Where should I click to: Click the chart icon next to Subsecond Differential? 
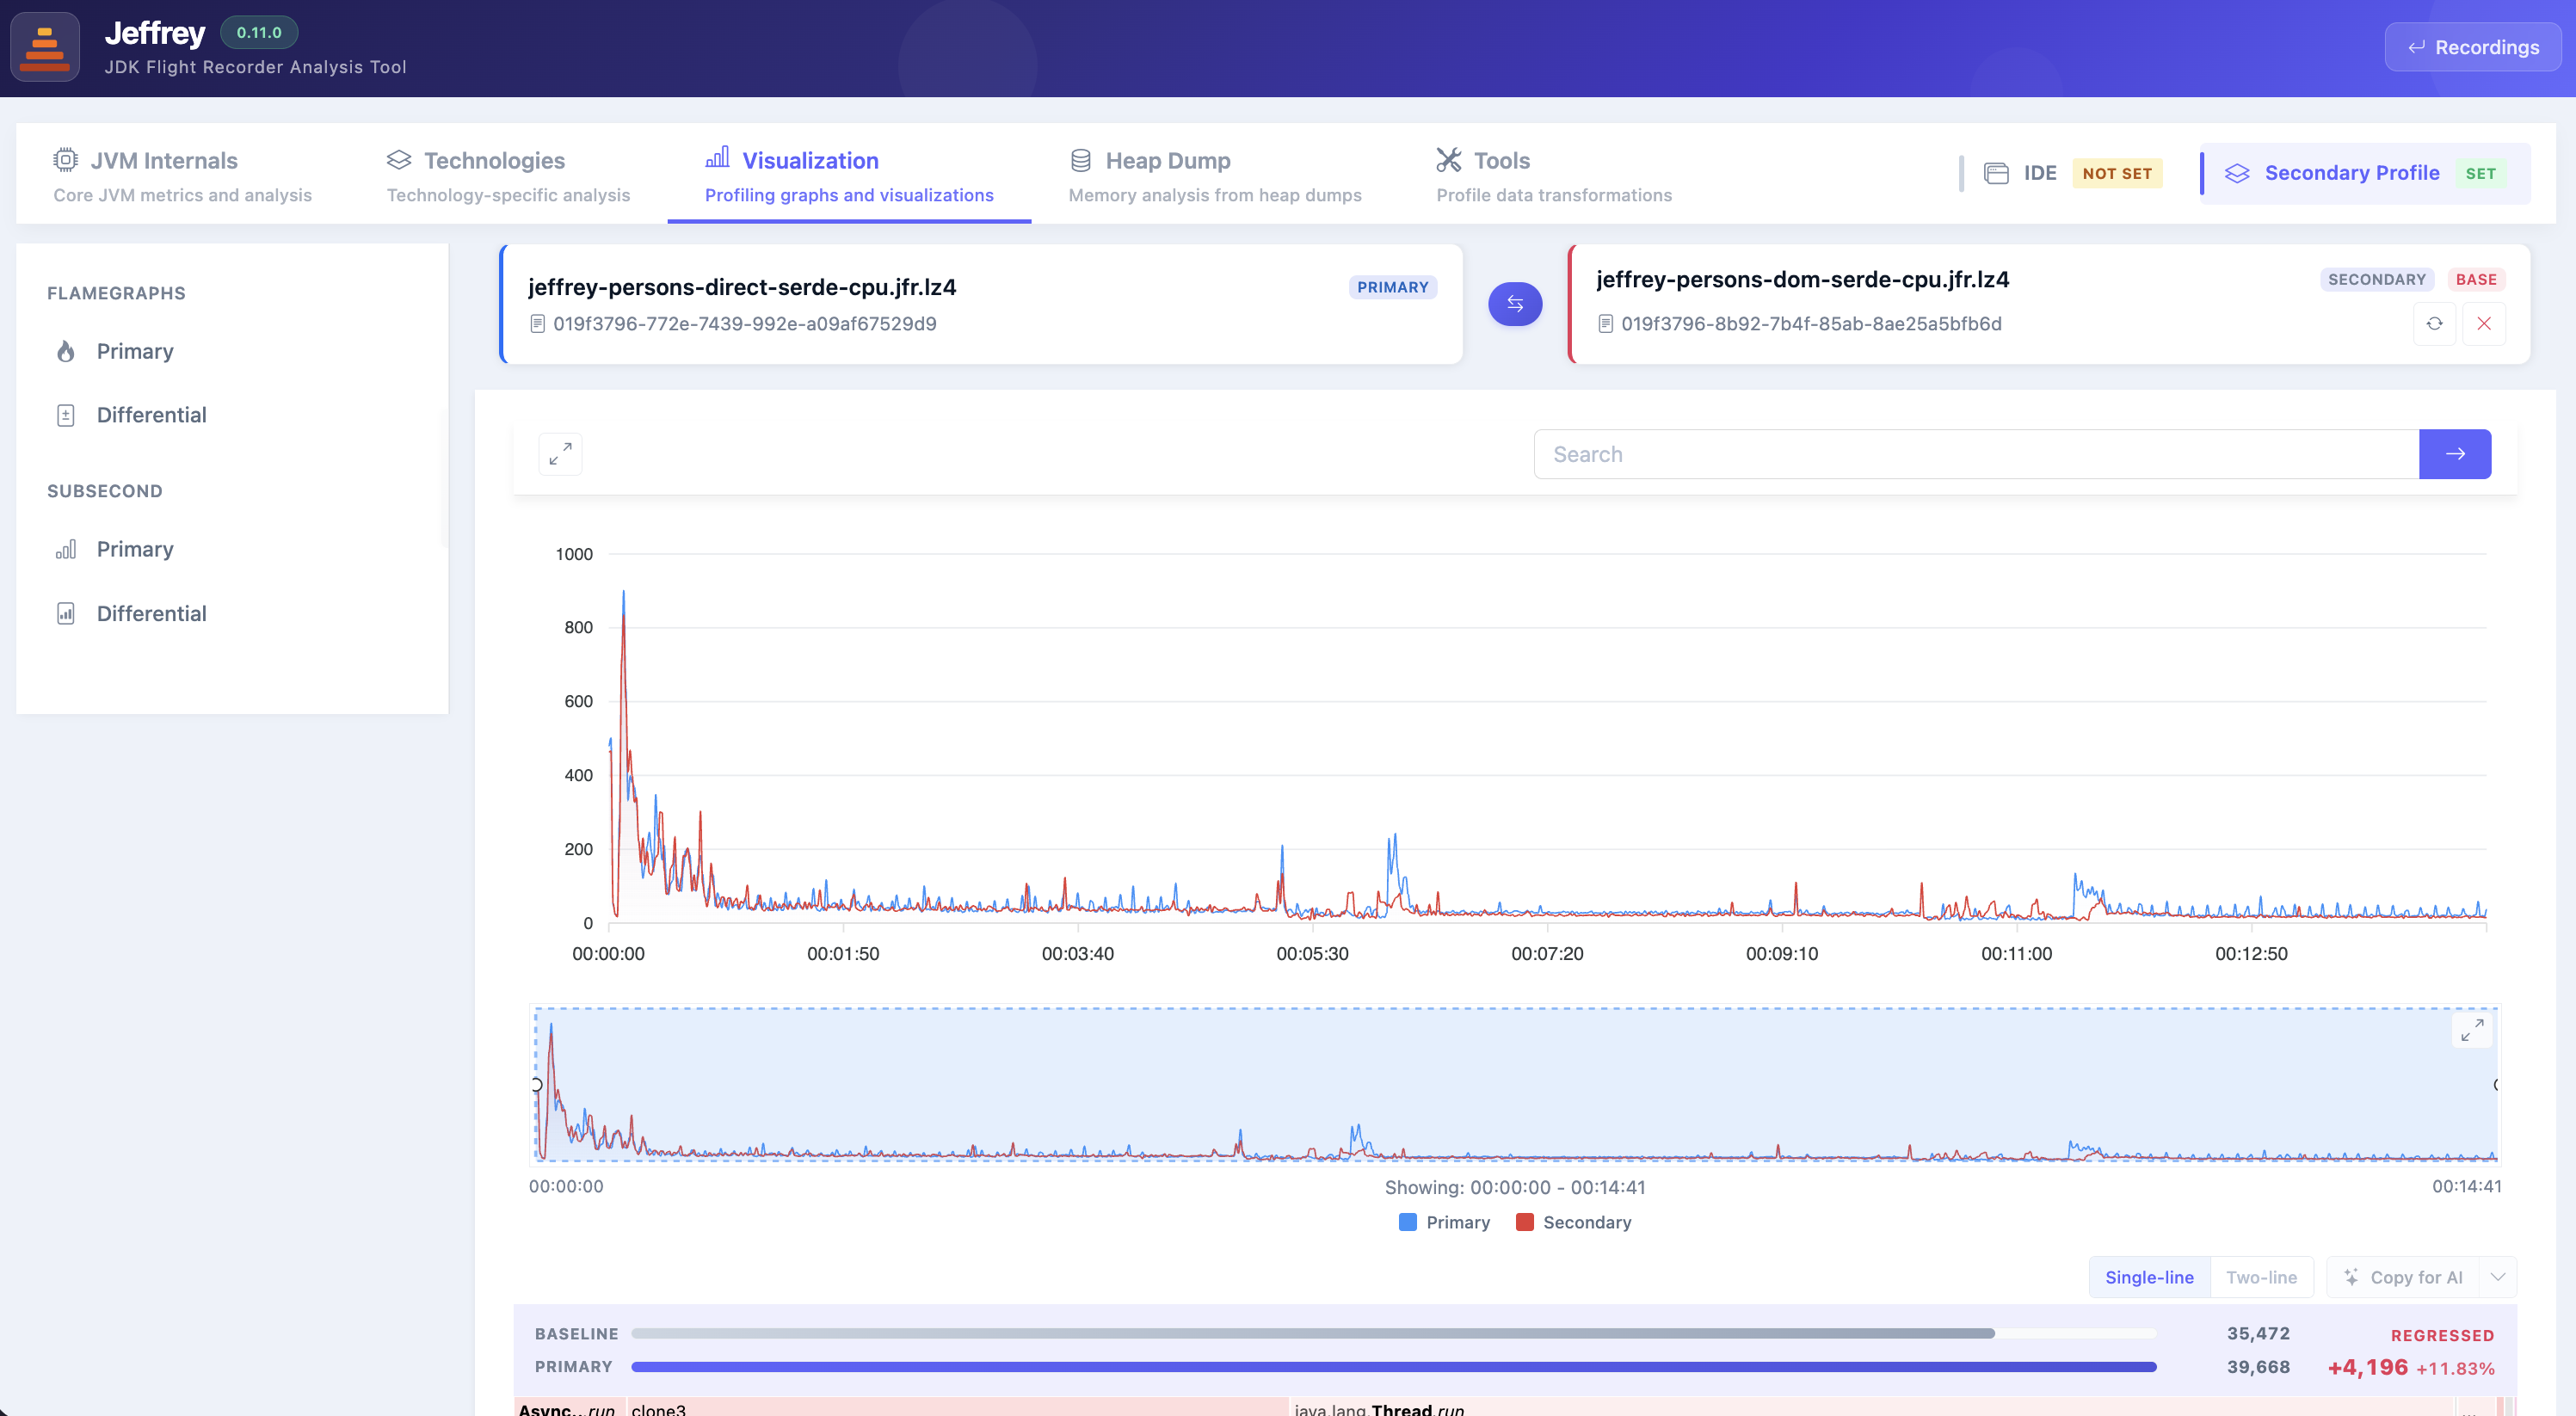coord(66,613)
